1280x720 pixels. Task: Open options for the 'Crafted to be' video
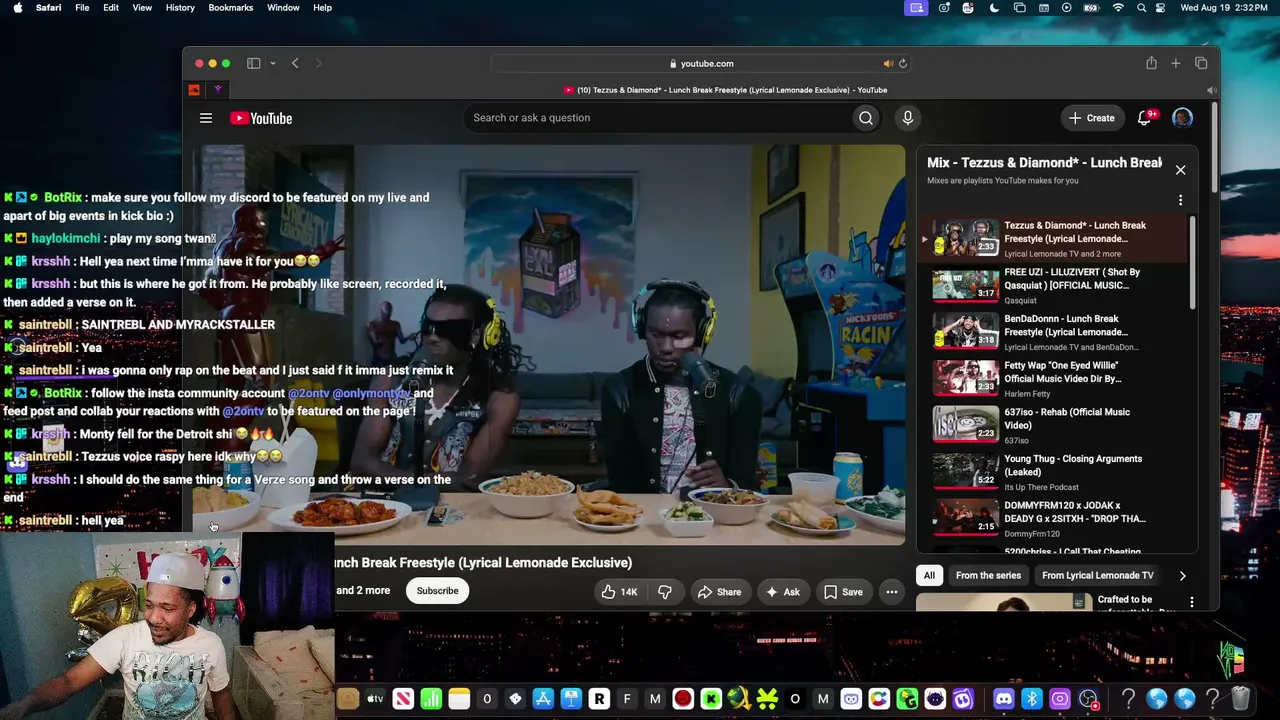(x=1191, y=602)
